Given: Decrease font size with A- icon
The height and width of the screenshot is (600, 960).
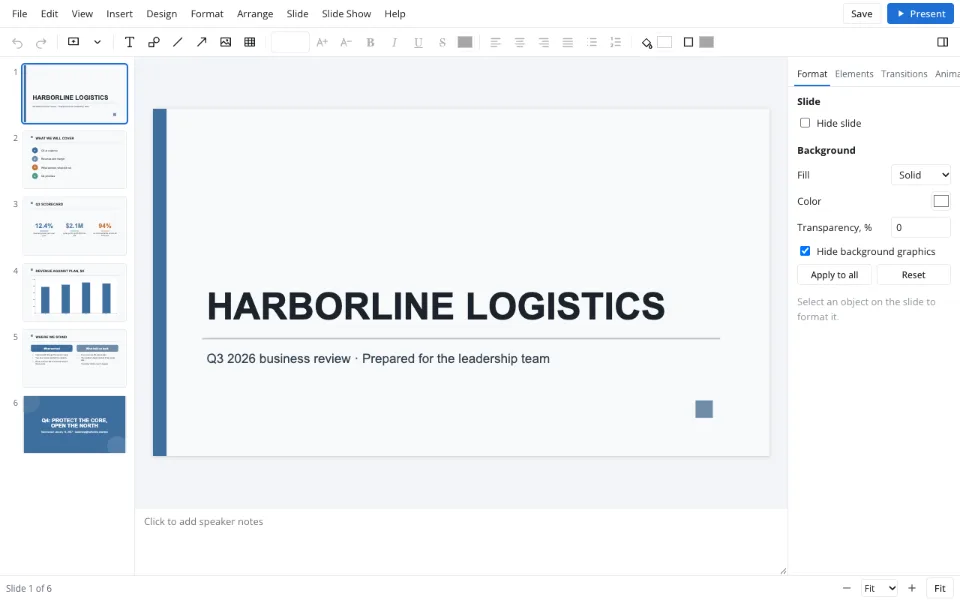Looking at the screenshot, I should (x=346, y=42).
